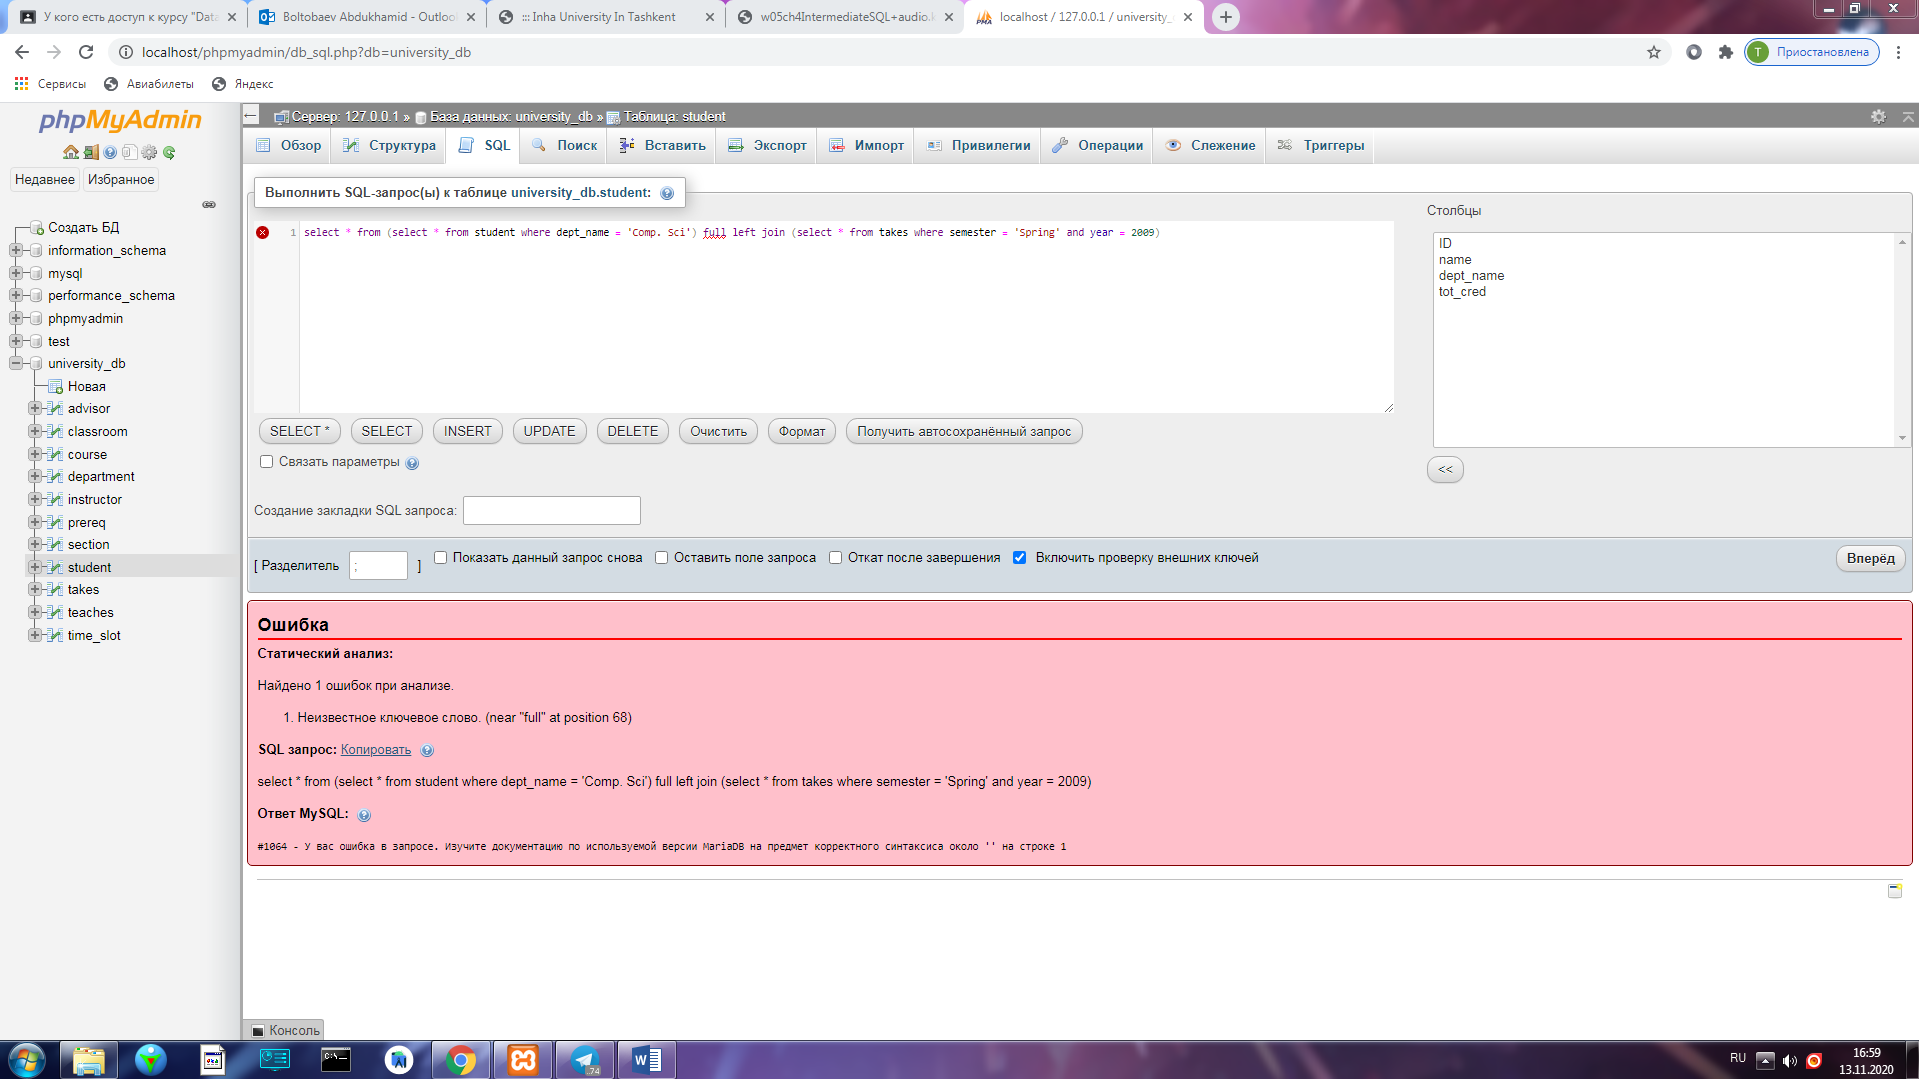Open the Windows Start button
This screenshot has width=1919, height=1079.
pos(27,1060)
